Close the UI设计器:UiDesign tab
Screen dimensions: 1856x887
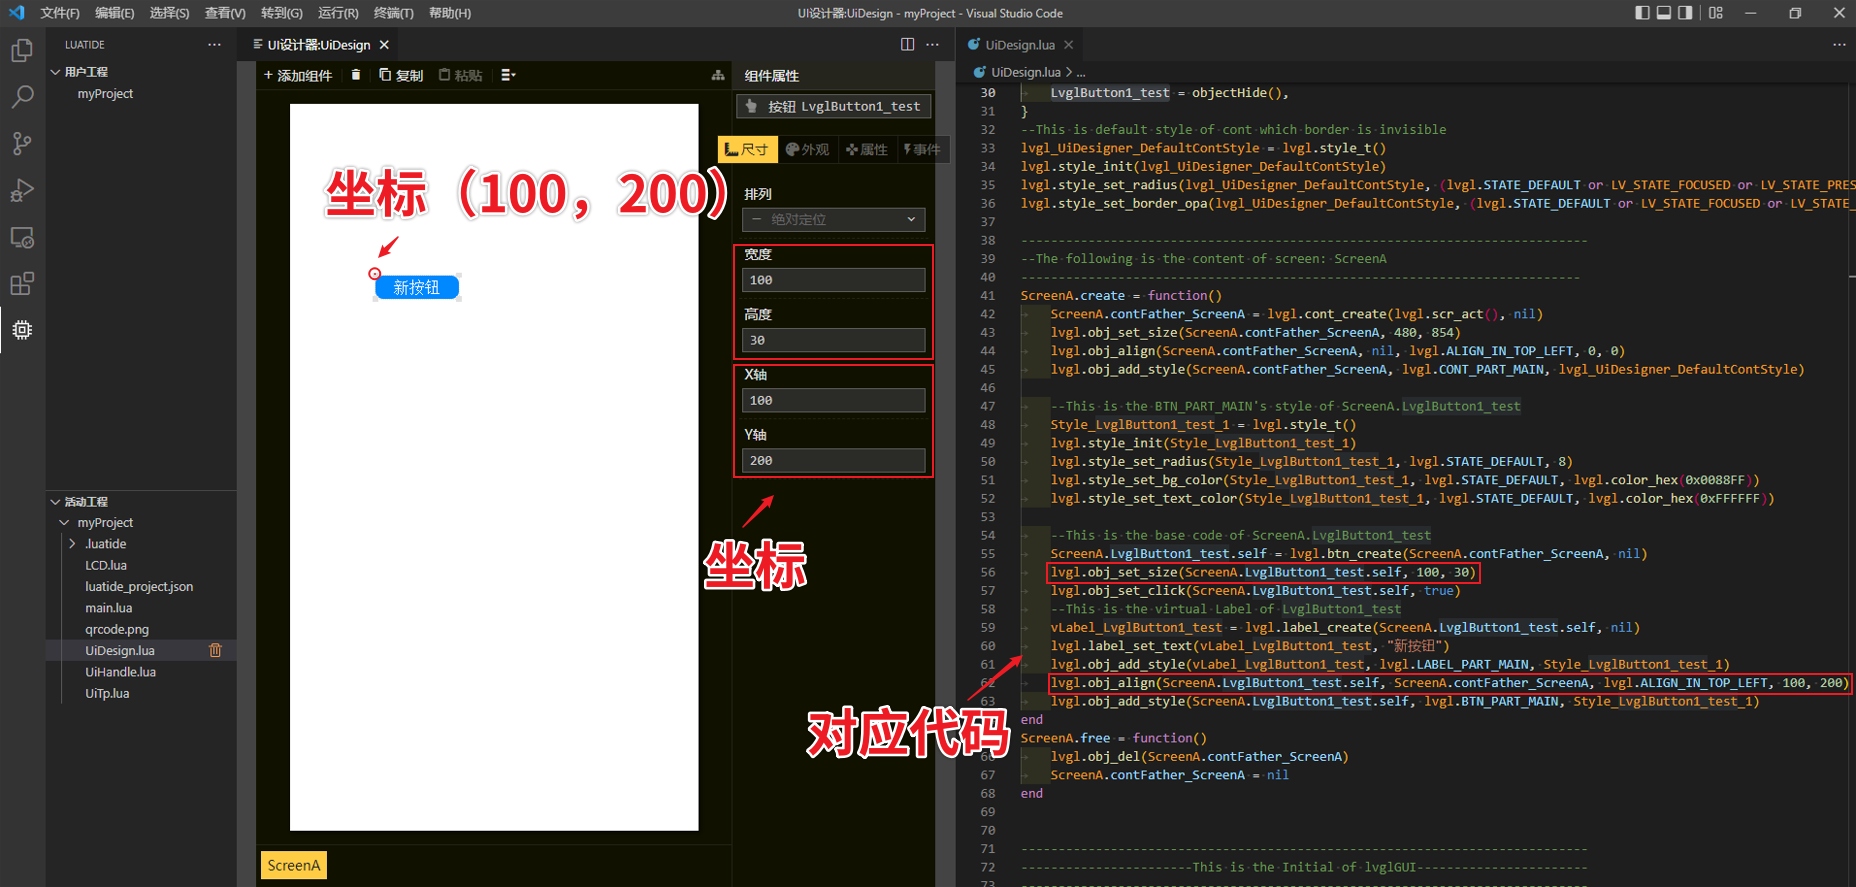point(384,45)
